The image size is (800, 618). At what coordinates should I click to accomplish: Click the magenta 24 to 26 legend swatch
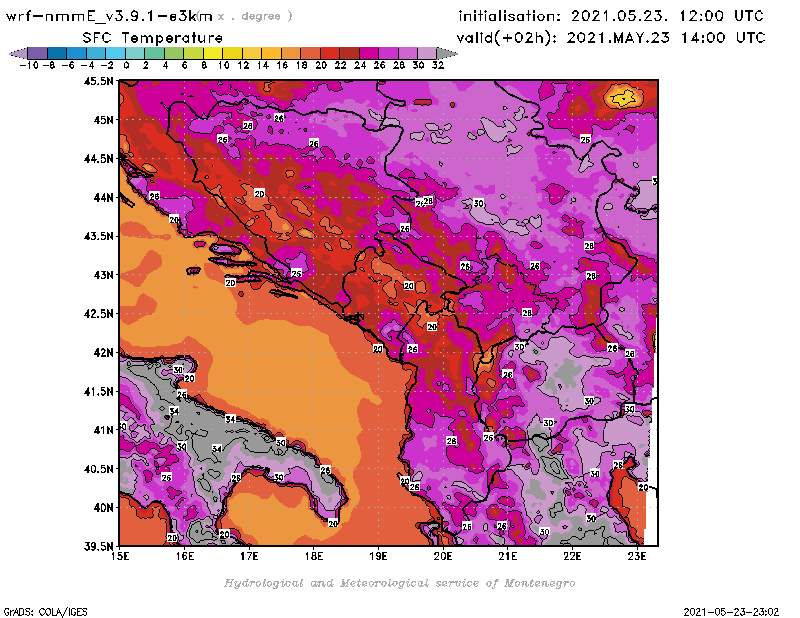point(369,53)
